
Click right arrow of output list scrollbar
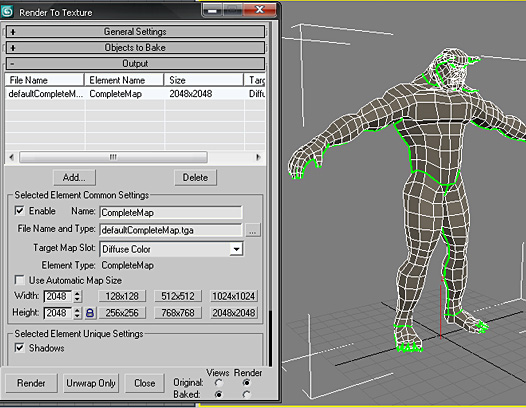click(x=258, y=157)
